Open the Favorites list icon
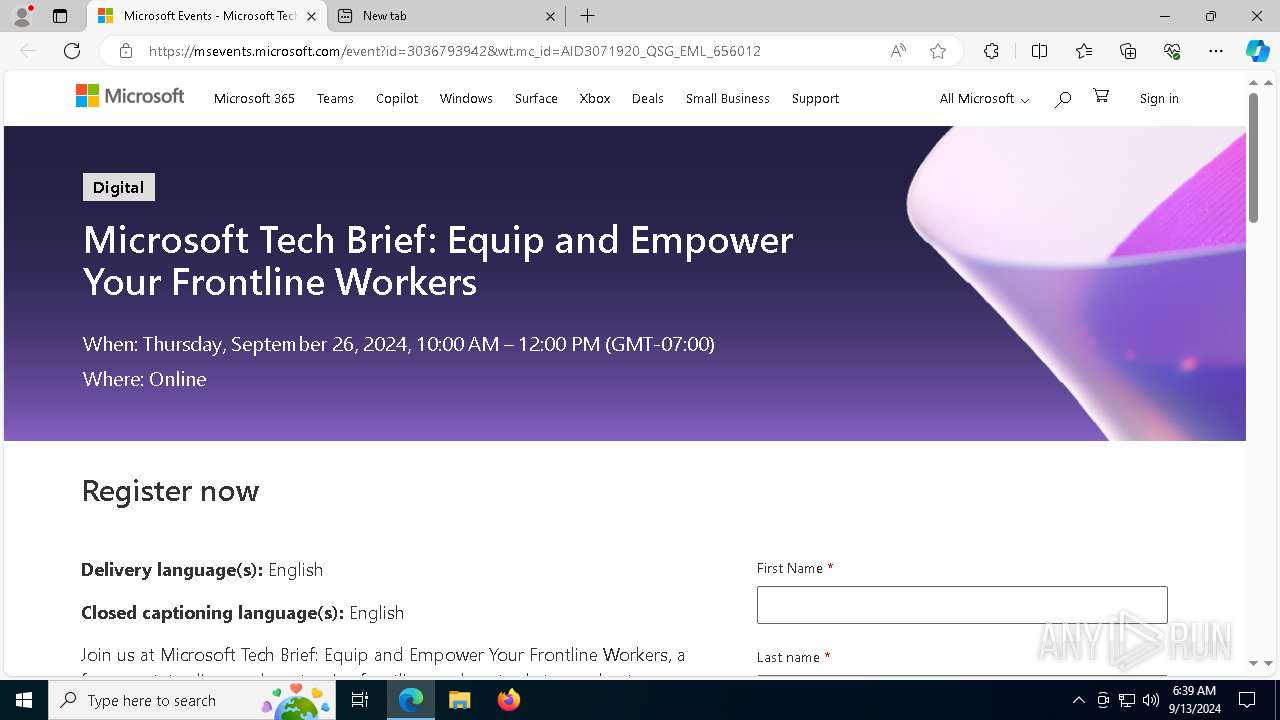 click(1084, 51)
